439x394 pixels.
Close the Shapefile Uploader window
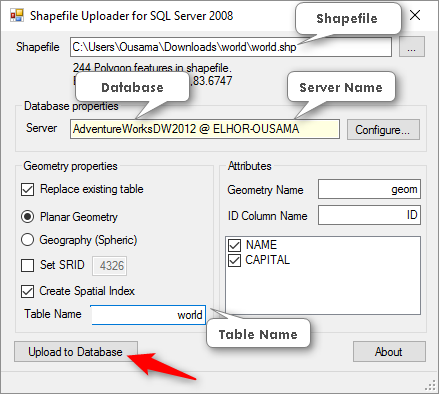pyautogui.click(x=415, y=15)
